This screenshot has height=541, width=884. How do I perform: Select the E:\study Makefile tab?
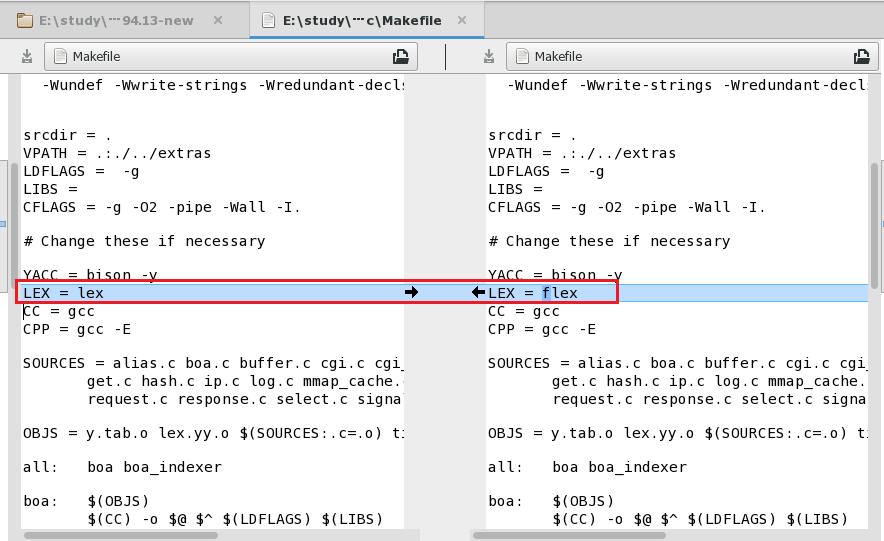360,20
